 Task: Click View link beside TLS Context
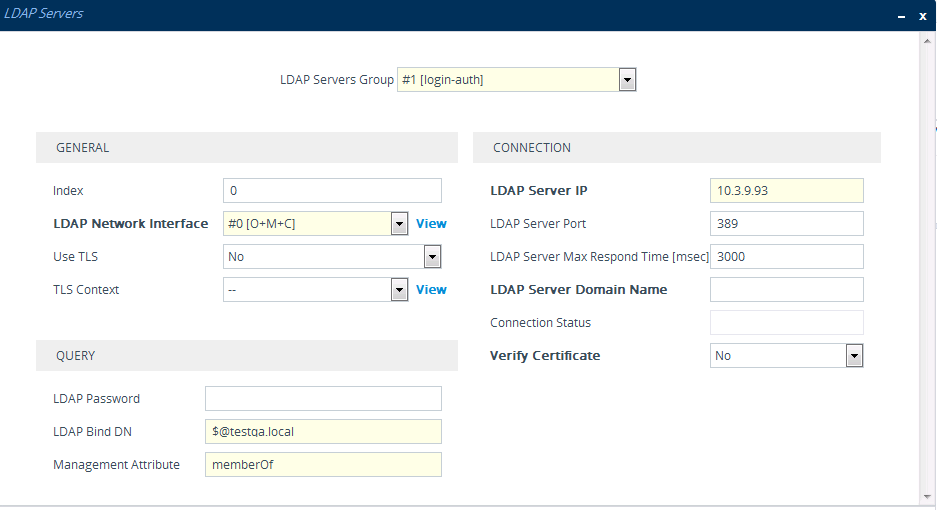click(431, 290)
